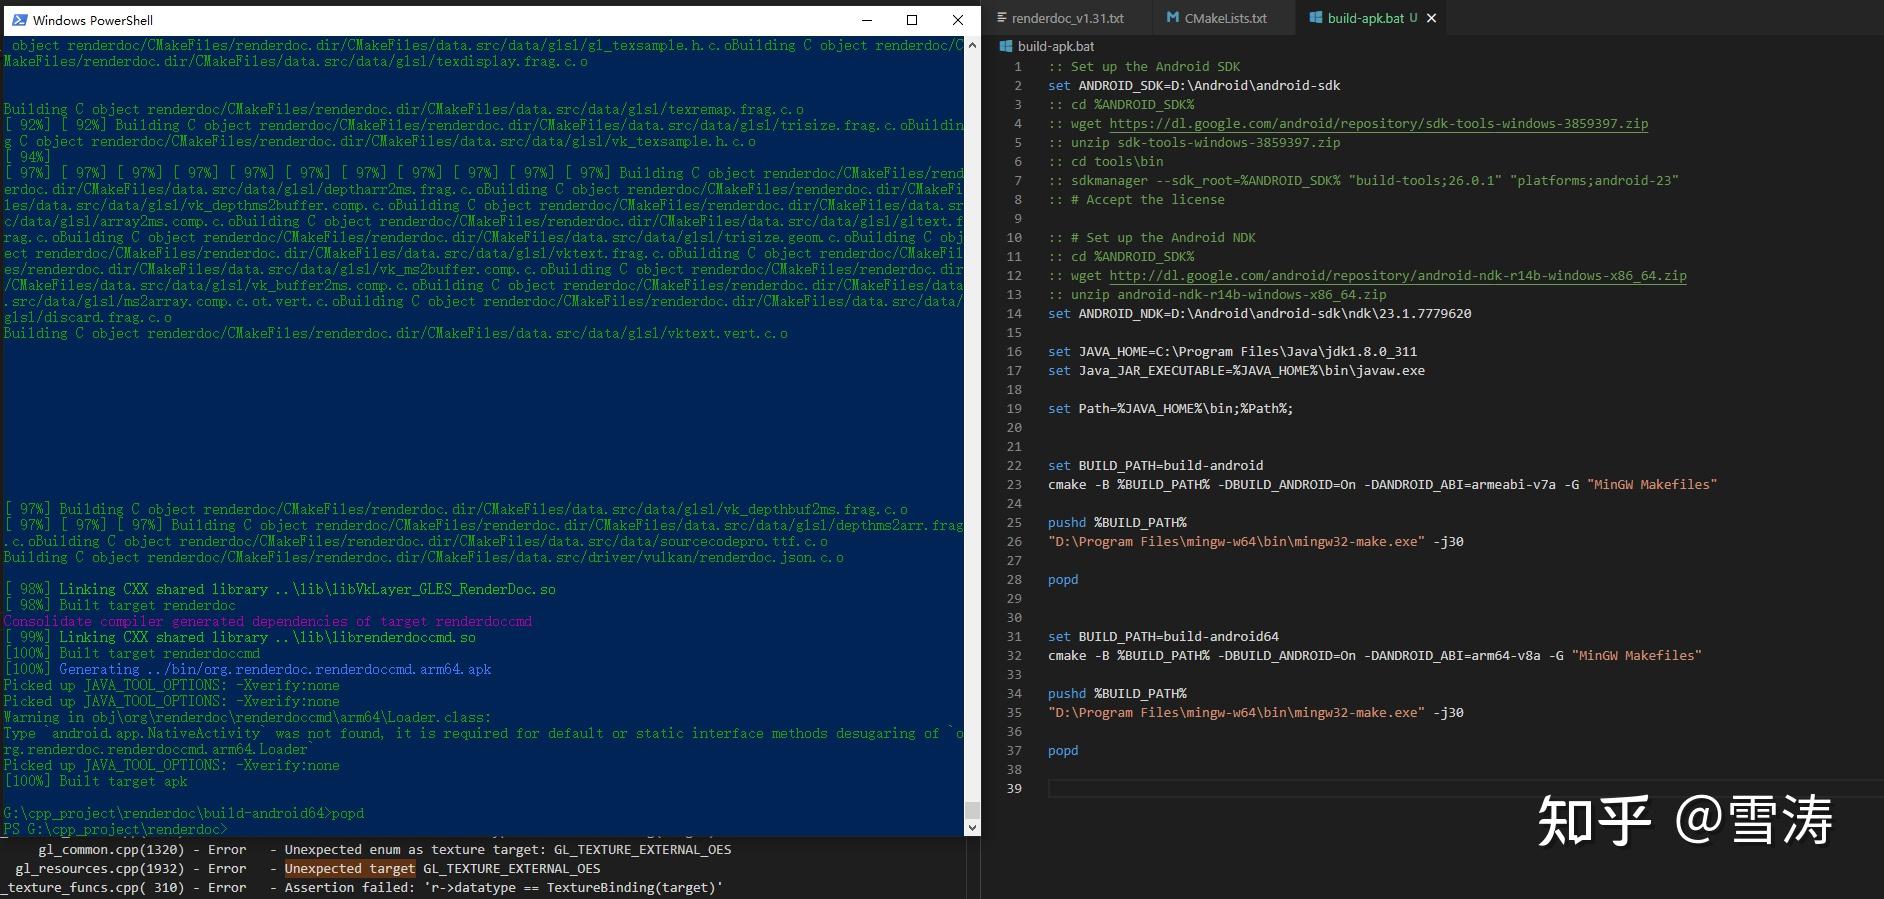Click the gl_common.cpp(1320) error log row
Screen dimensions: 1884x899
pos(385,850)
